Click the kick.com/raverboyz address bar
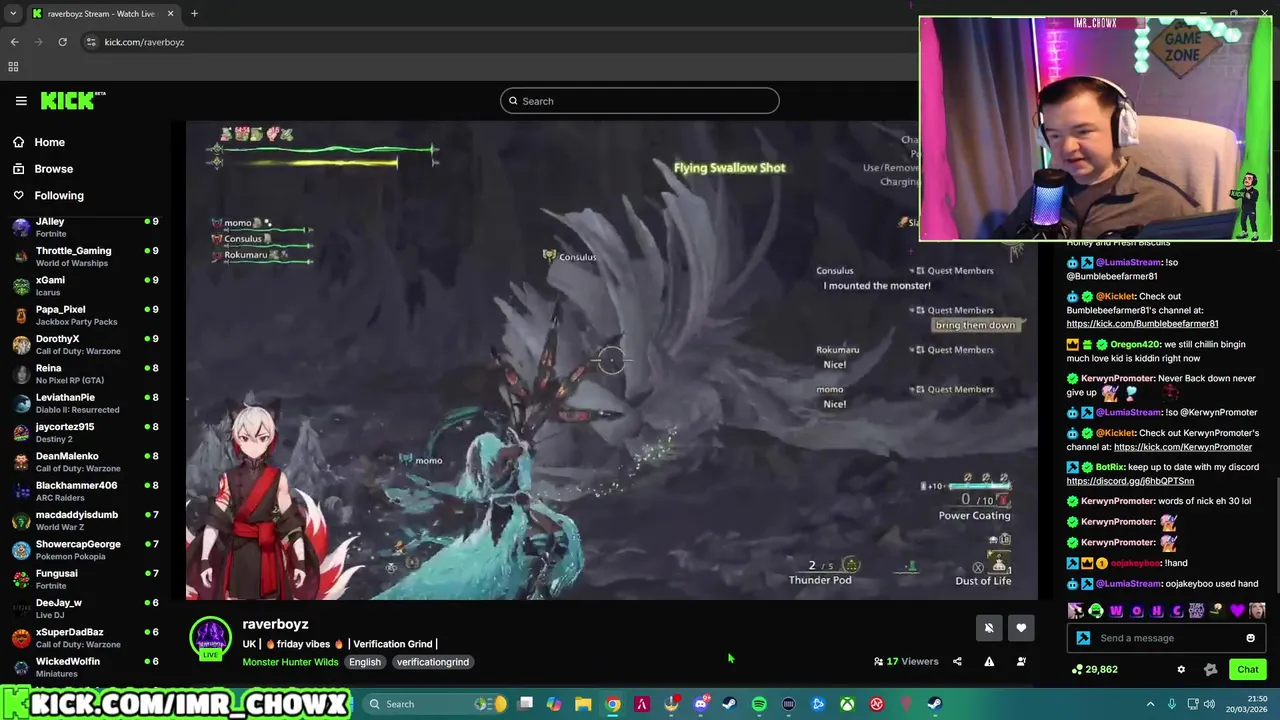The width and height of the screenshot is (1280, 720). coord(500,42)
